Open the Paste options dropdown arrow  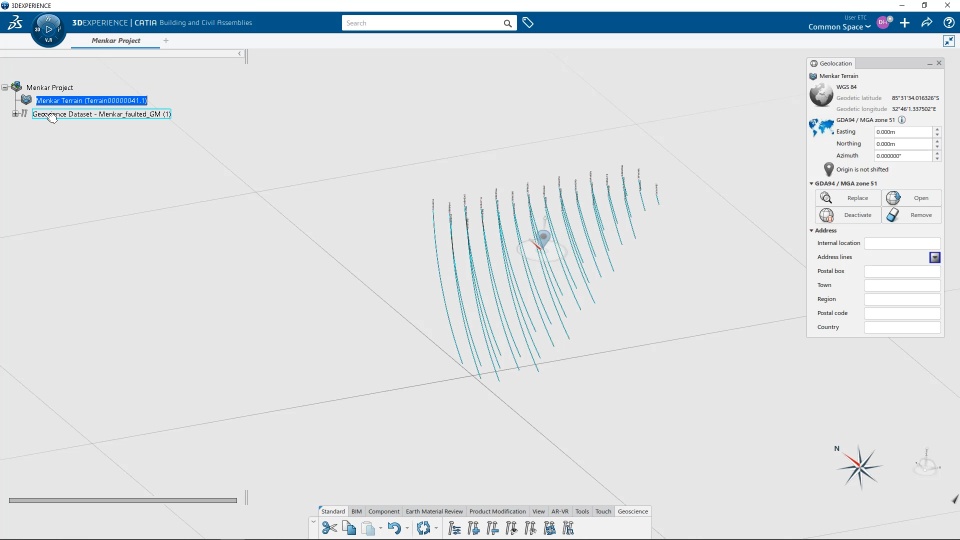pyautogui.click(x=380, y=528)
